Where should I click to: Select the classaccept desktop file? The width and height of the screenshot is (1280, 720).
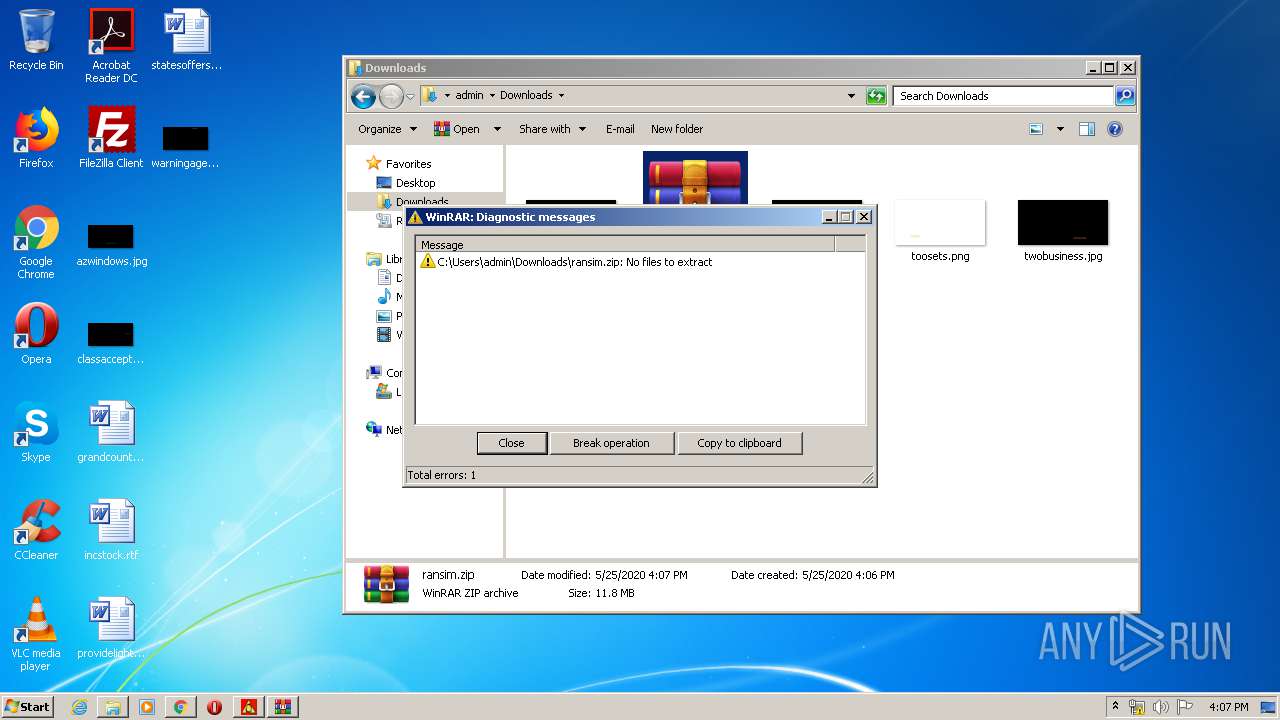coord(111,344)
